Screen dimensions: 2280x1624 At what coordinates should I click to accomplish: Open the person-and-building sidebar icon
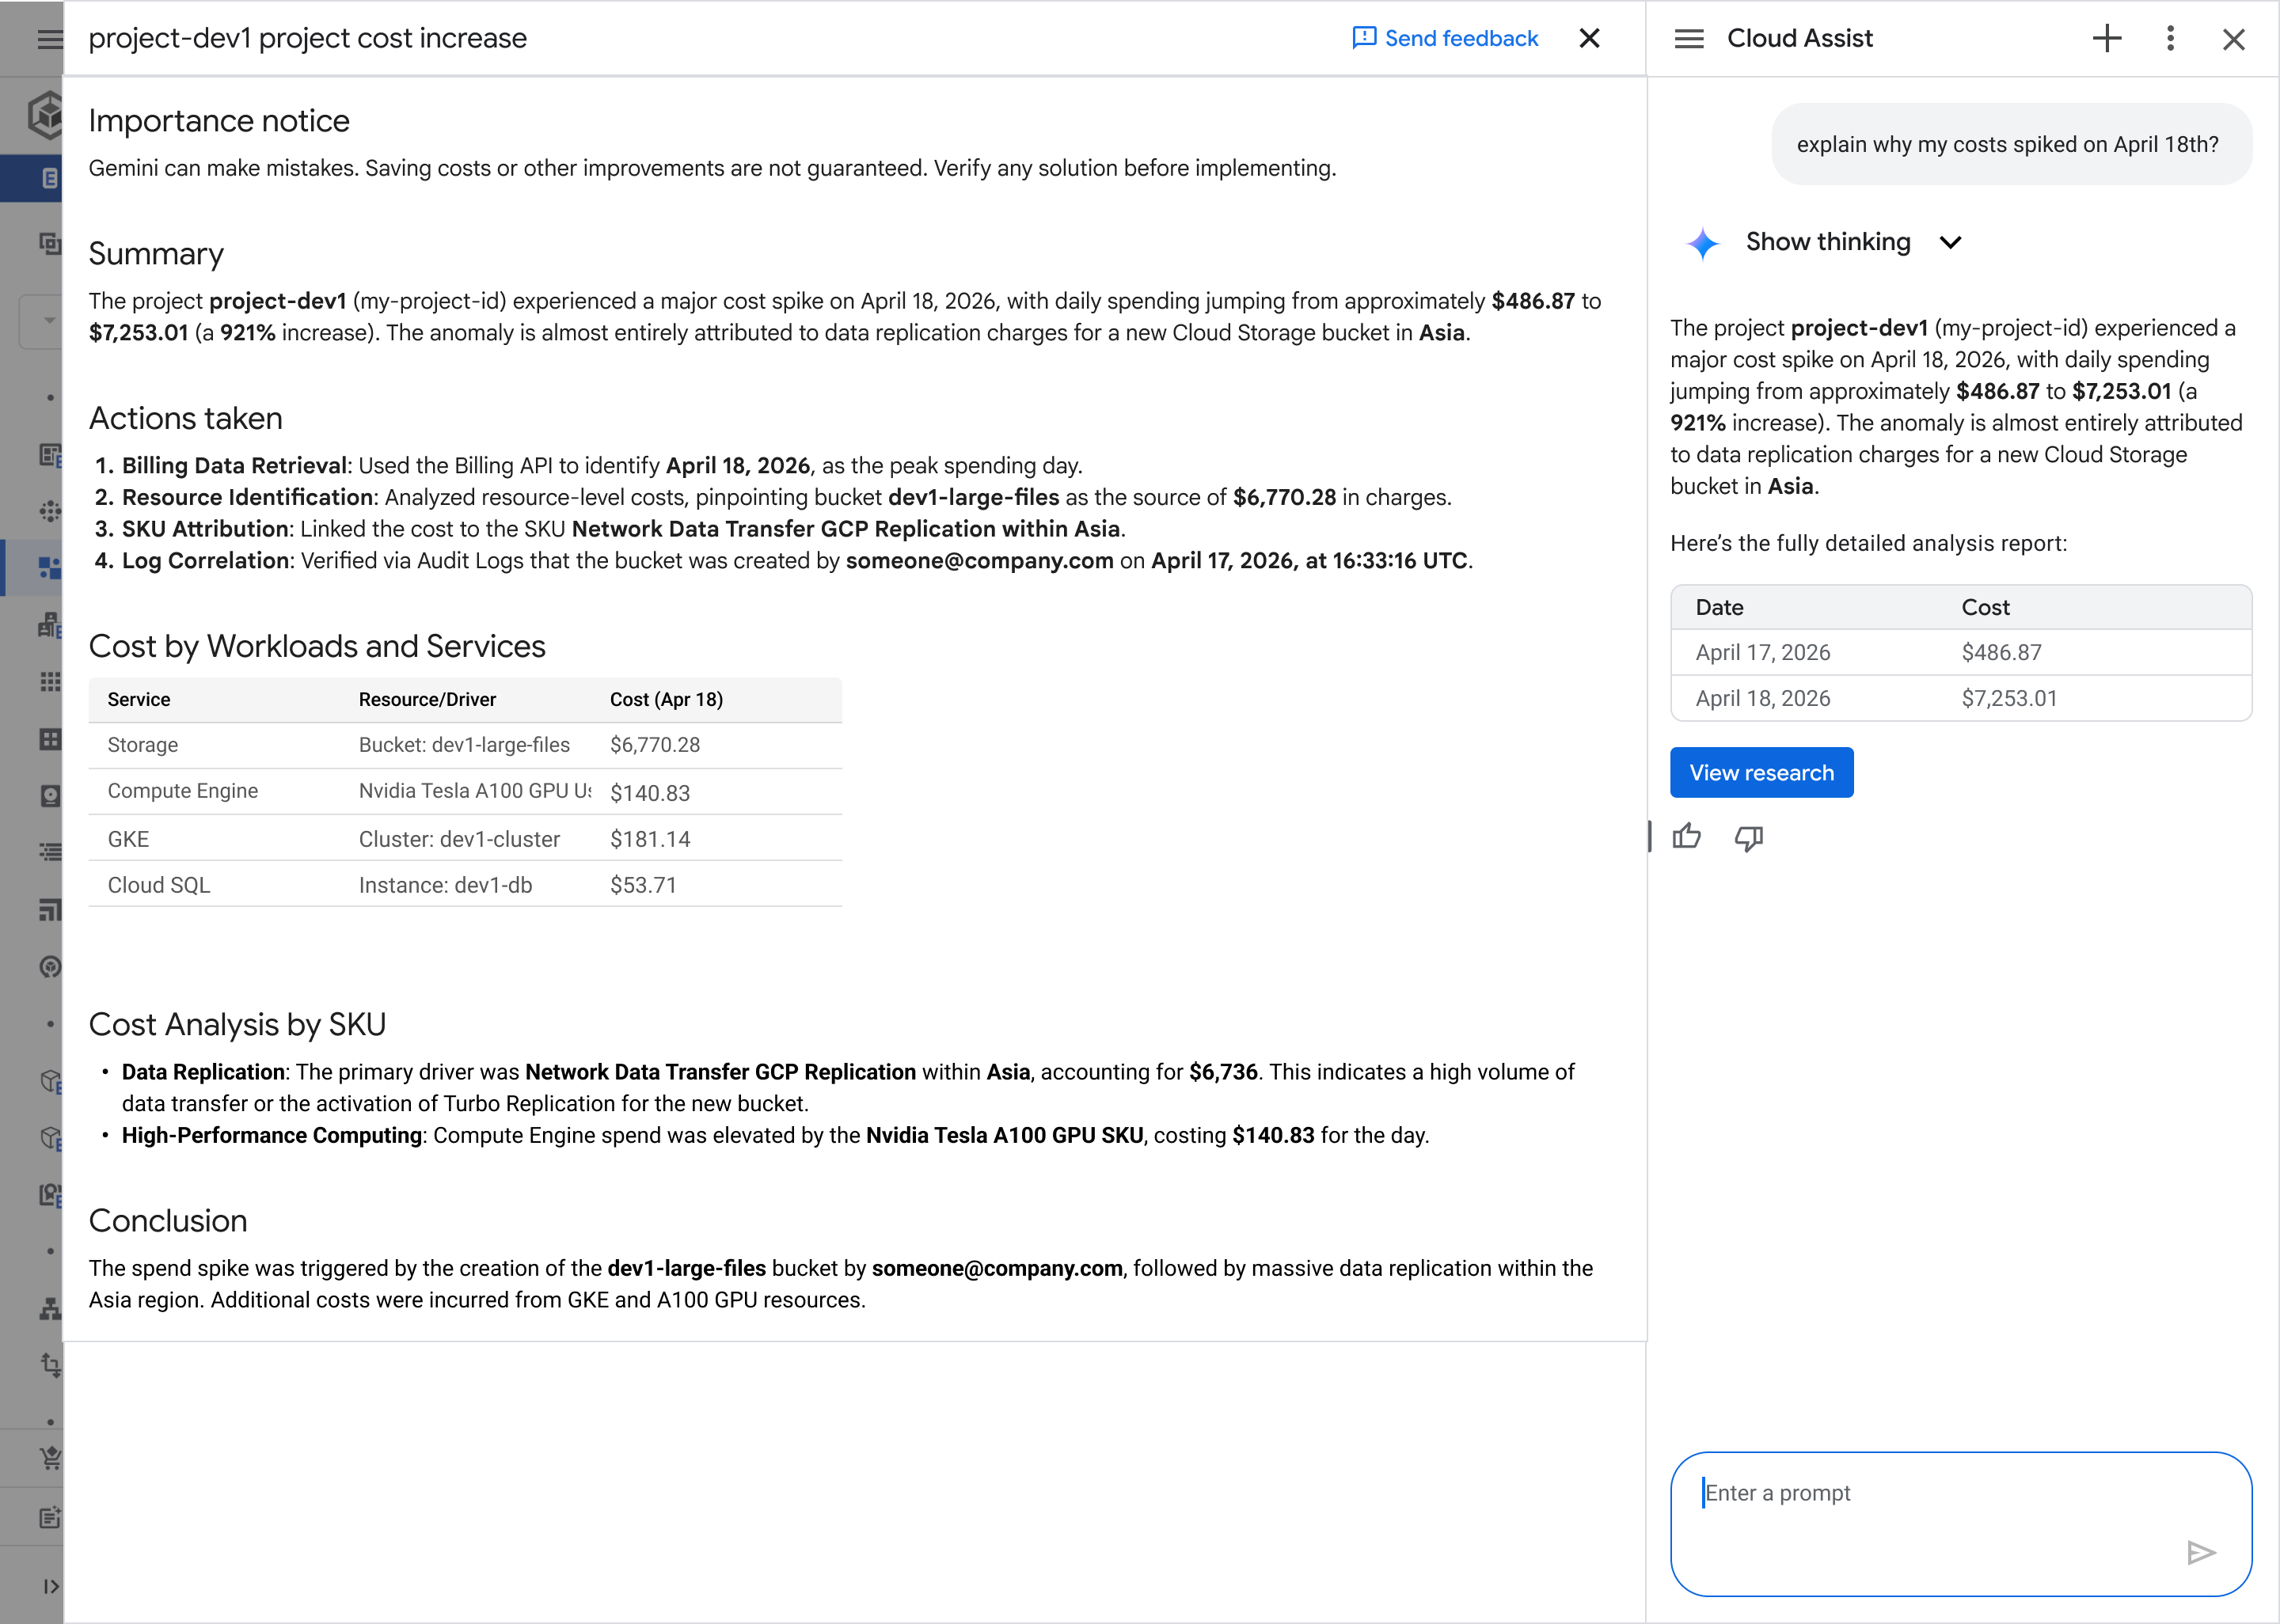(49, 625)
